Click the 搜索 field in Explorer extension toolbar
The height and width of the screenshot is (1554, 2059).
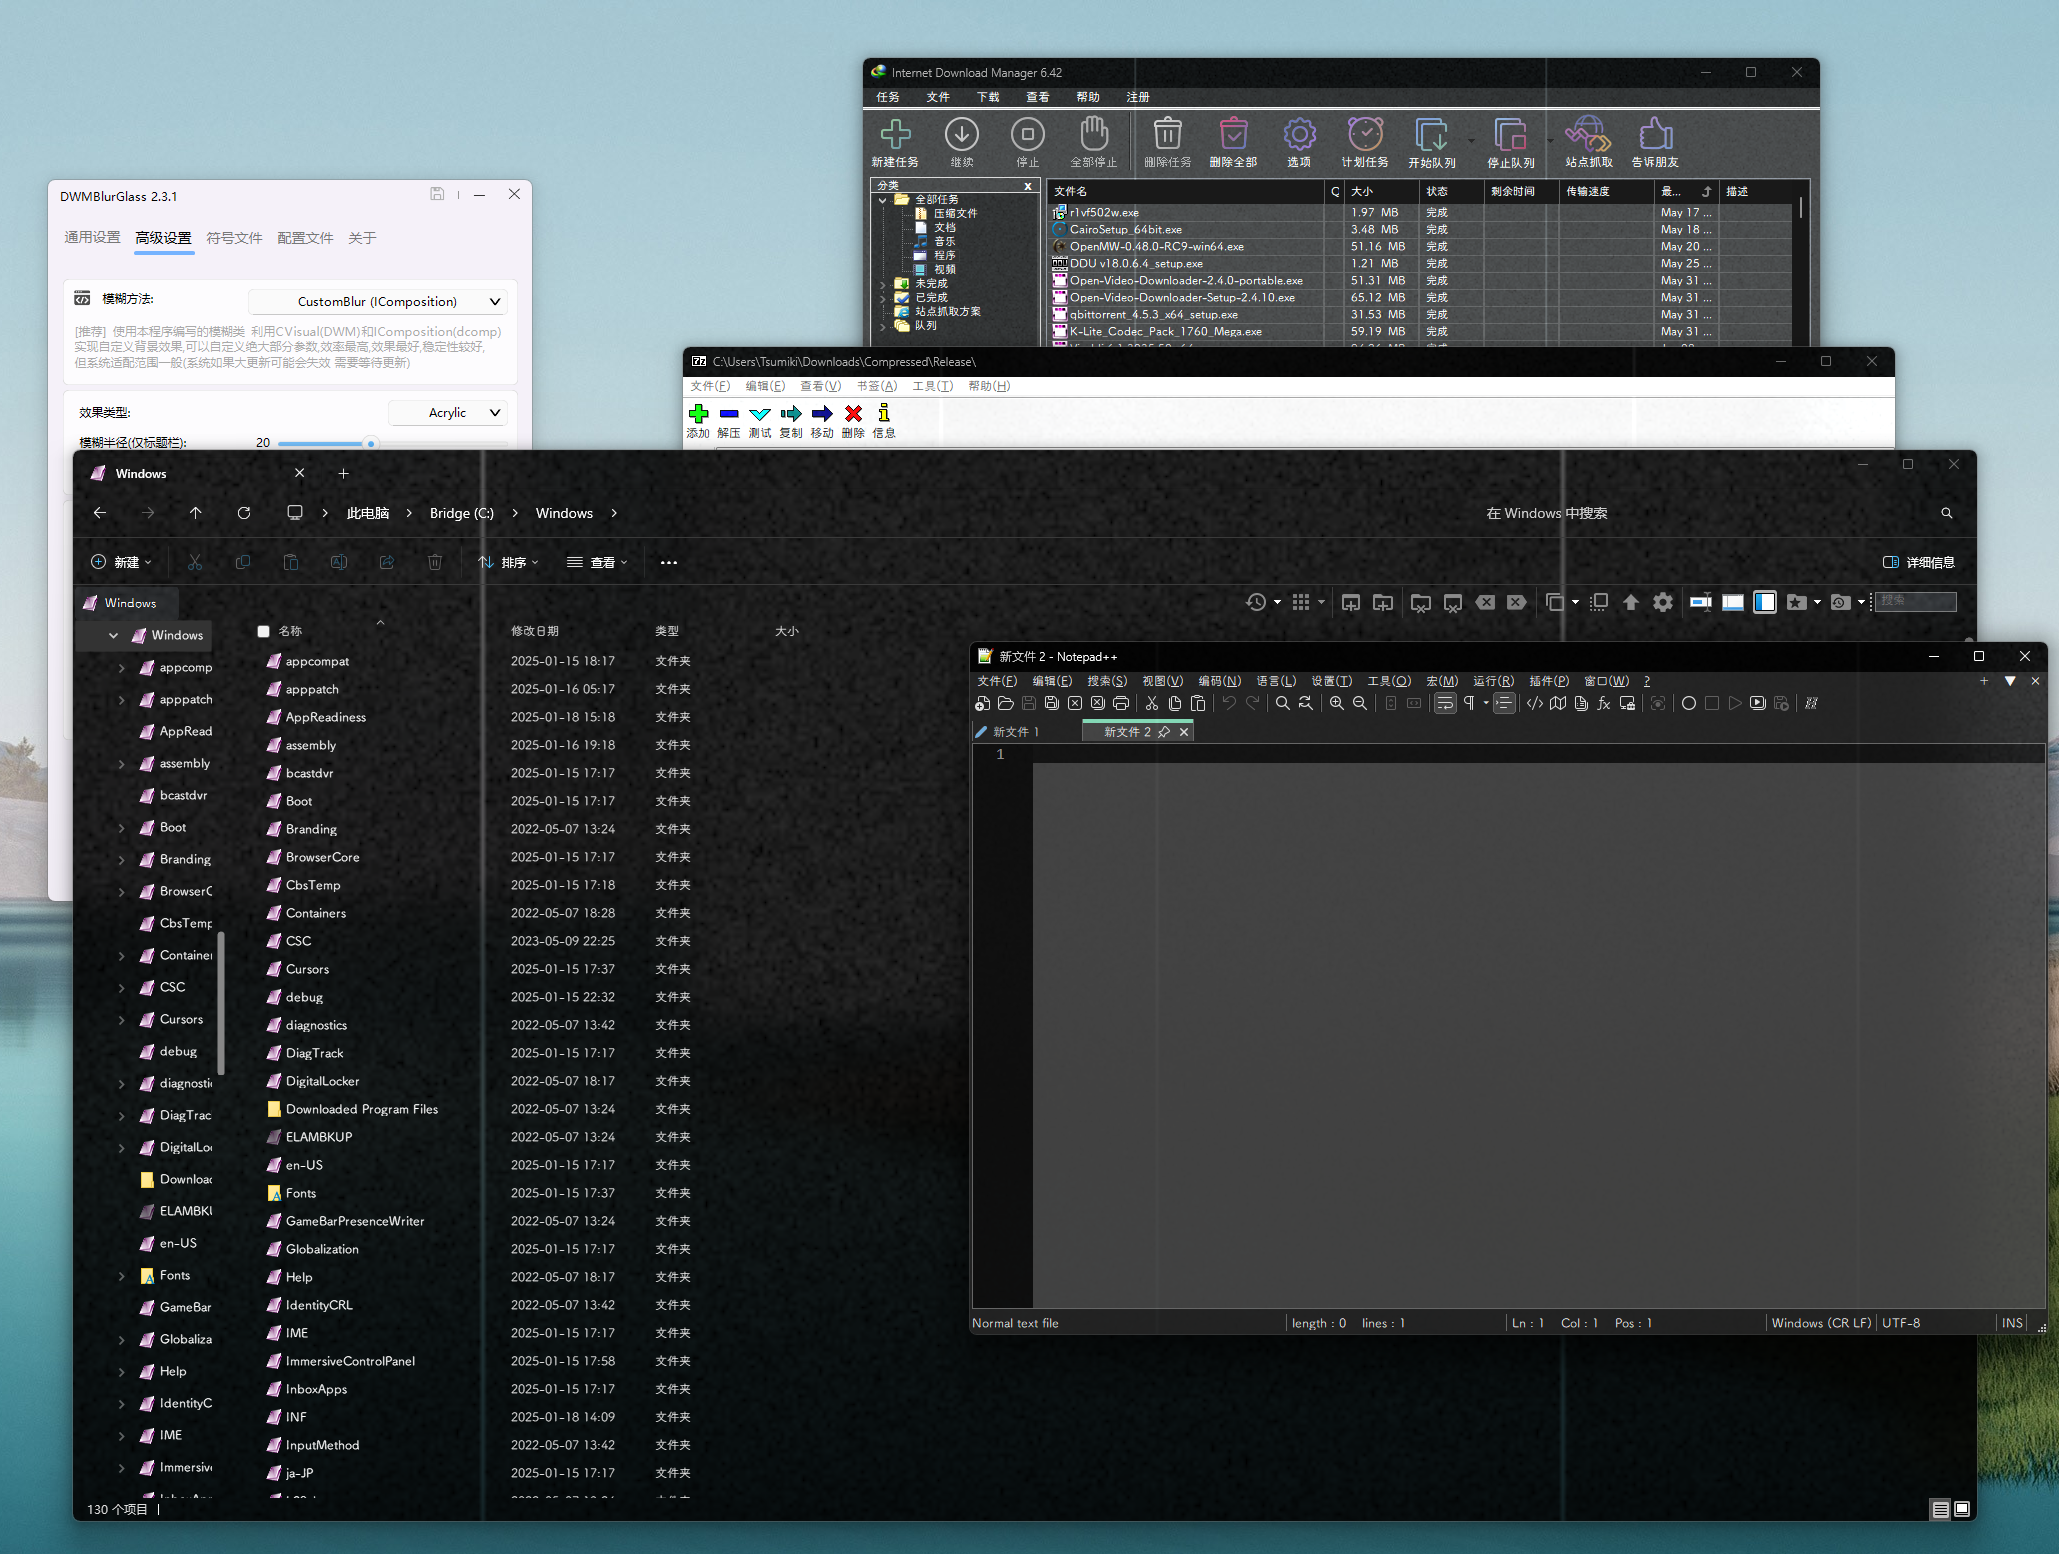[1915, 601]
